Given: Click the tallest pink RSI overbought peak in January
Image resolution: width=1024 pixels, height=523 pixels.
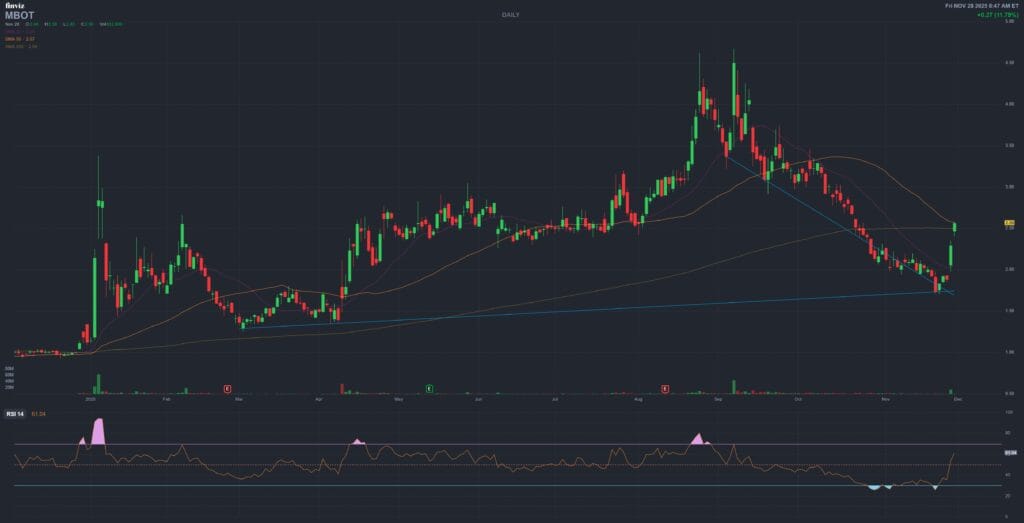Looking at the screenshot, I should tap(98, 431).
